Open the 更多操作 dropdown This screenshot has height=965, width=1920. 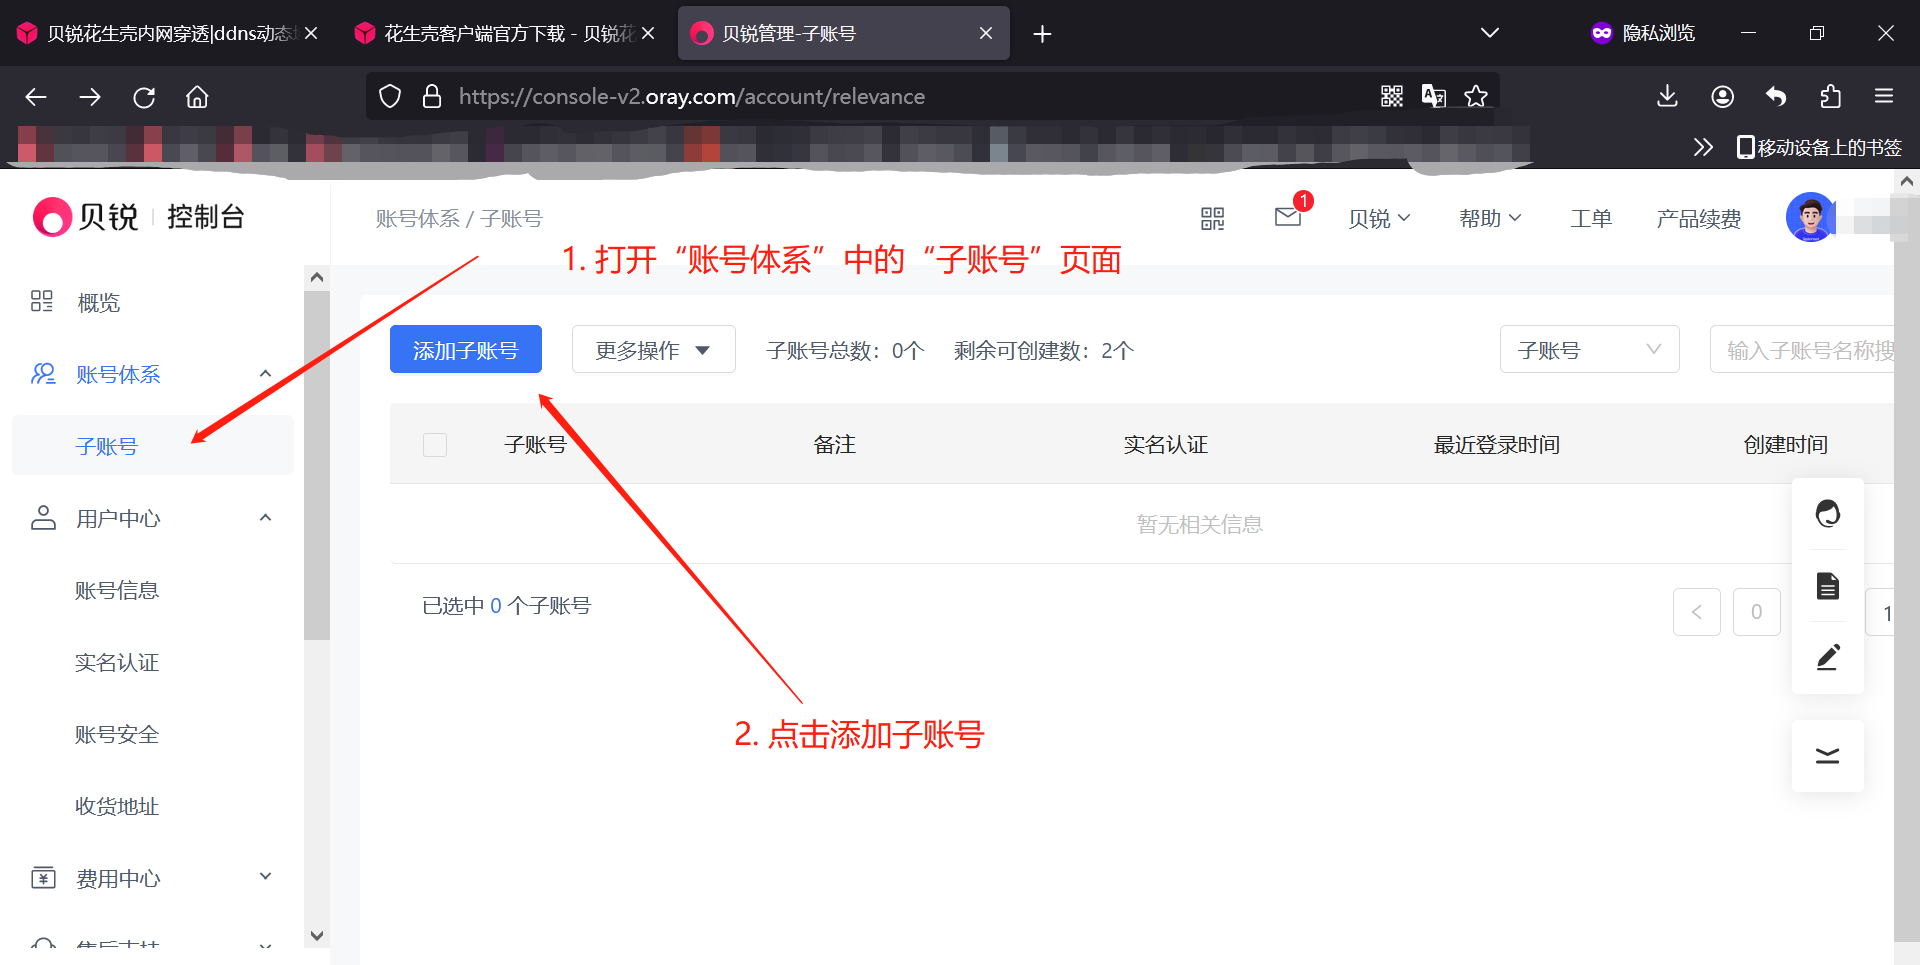coord(653,349)
